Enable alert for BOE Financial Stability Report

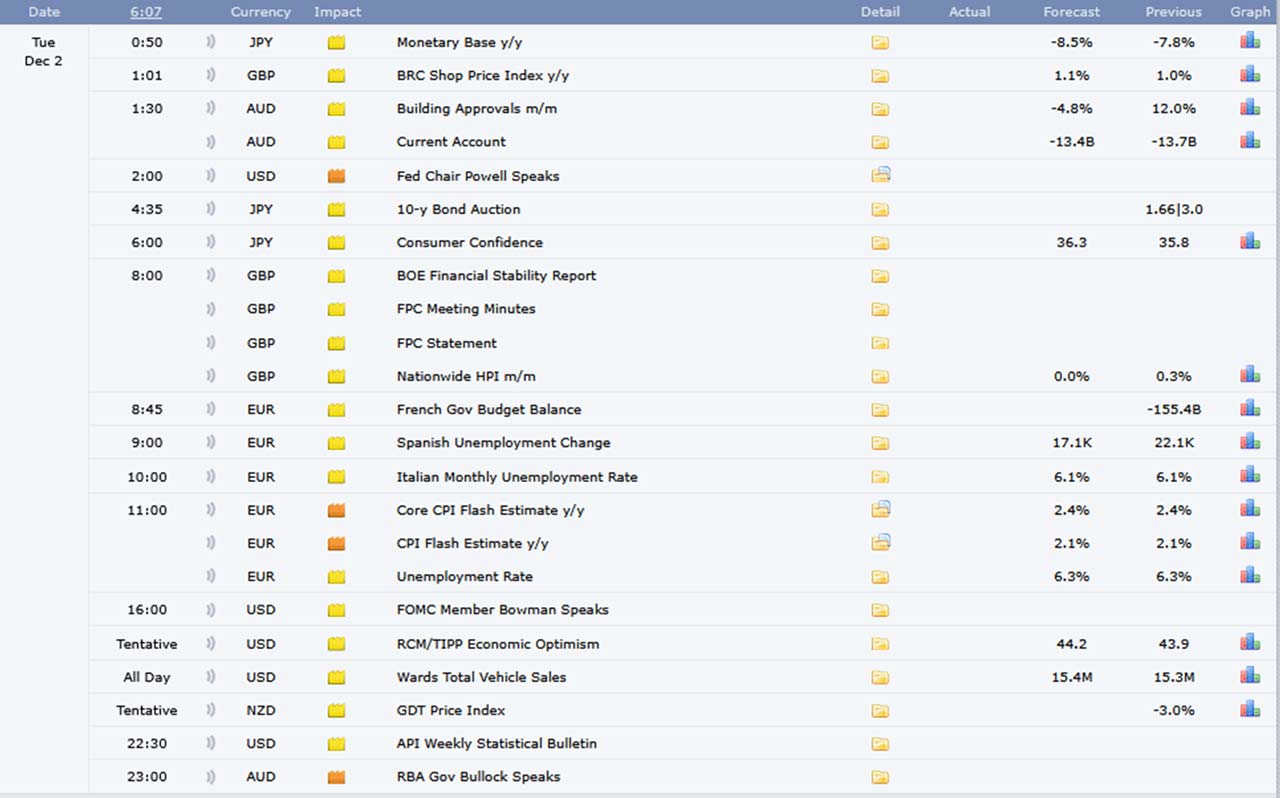pyautogui.click(x=211, y=276)
